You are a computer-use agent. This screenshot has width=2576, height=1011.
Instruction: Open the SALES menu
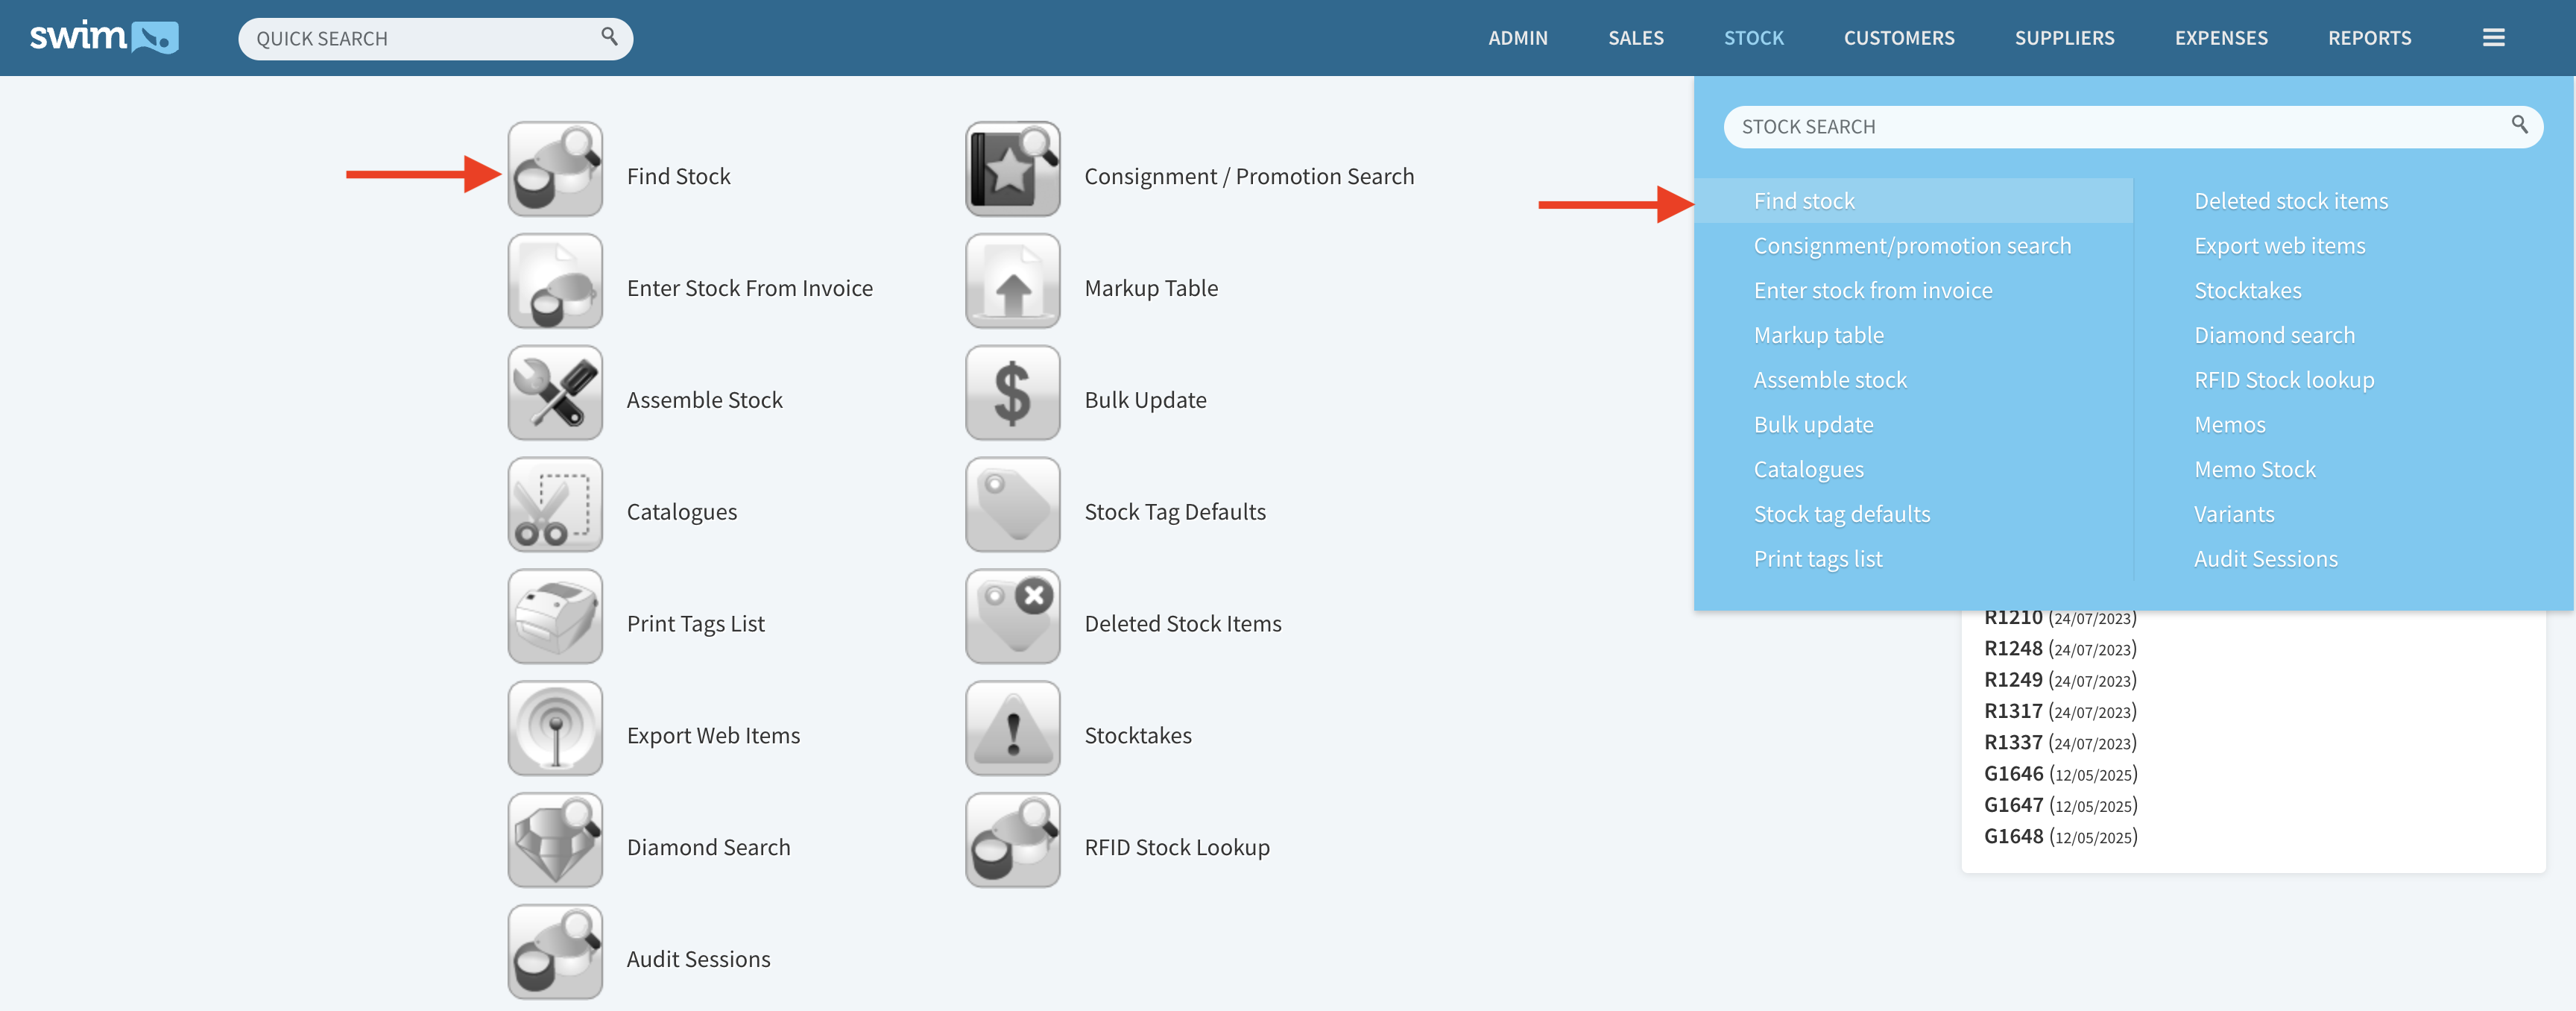1635,38
